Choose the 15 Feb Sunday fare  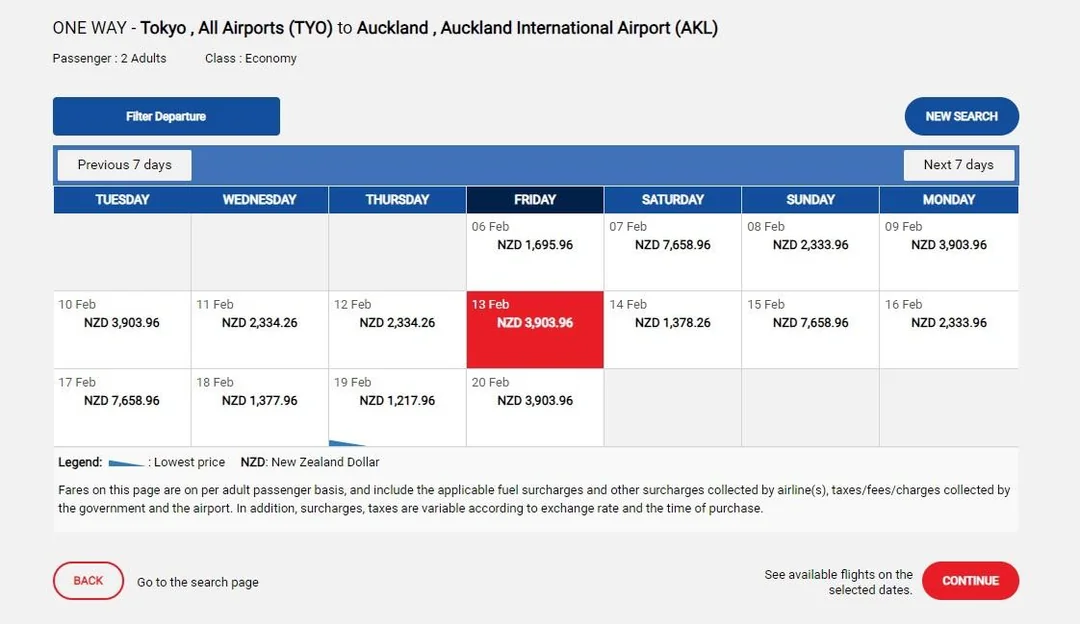click(x=810, y=329)
